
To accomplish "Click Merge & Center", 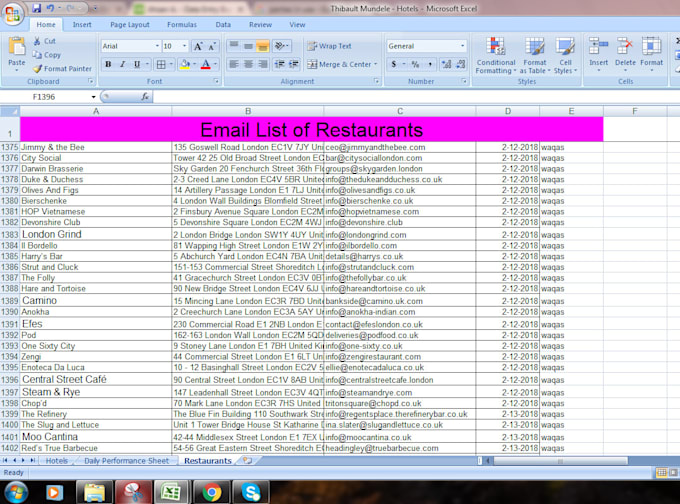I will click(340, 64).
